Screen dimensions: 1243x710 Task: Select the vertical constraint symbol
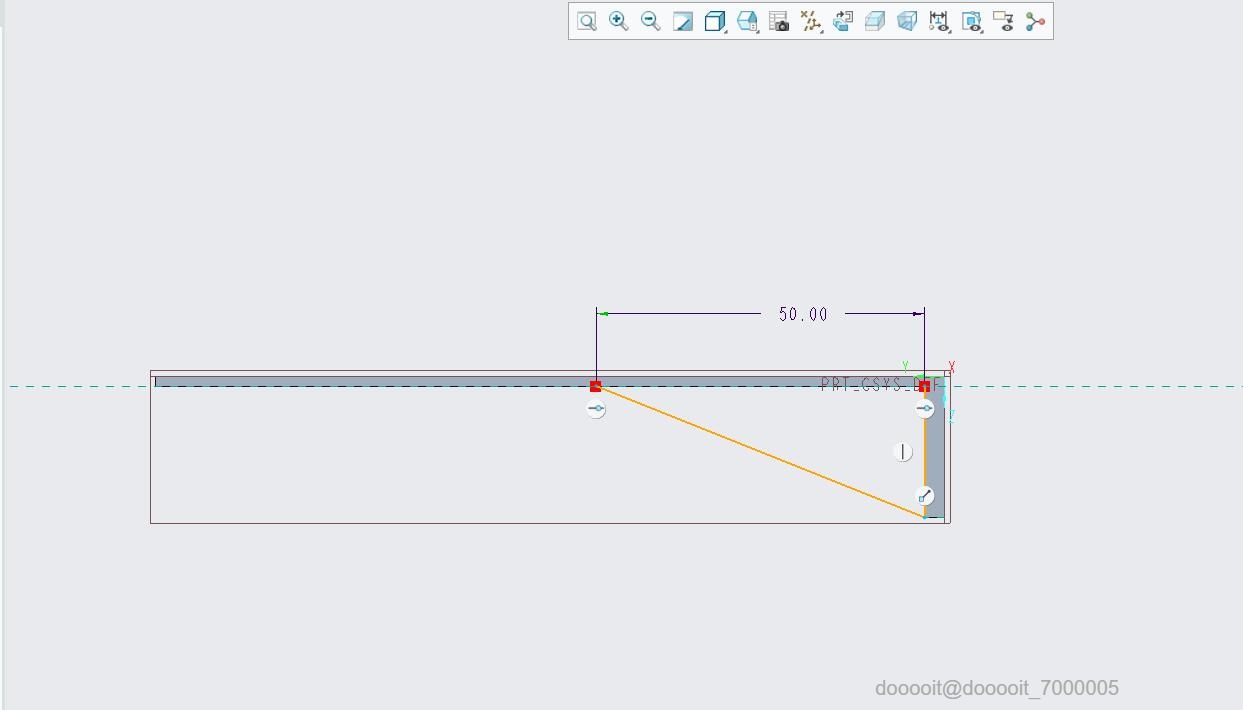pyautogui.click(x=903, y=452)
